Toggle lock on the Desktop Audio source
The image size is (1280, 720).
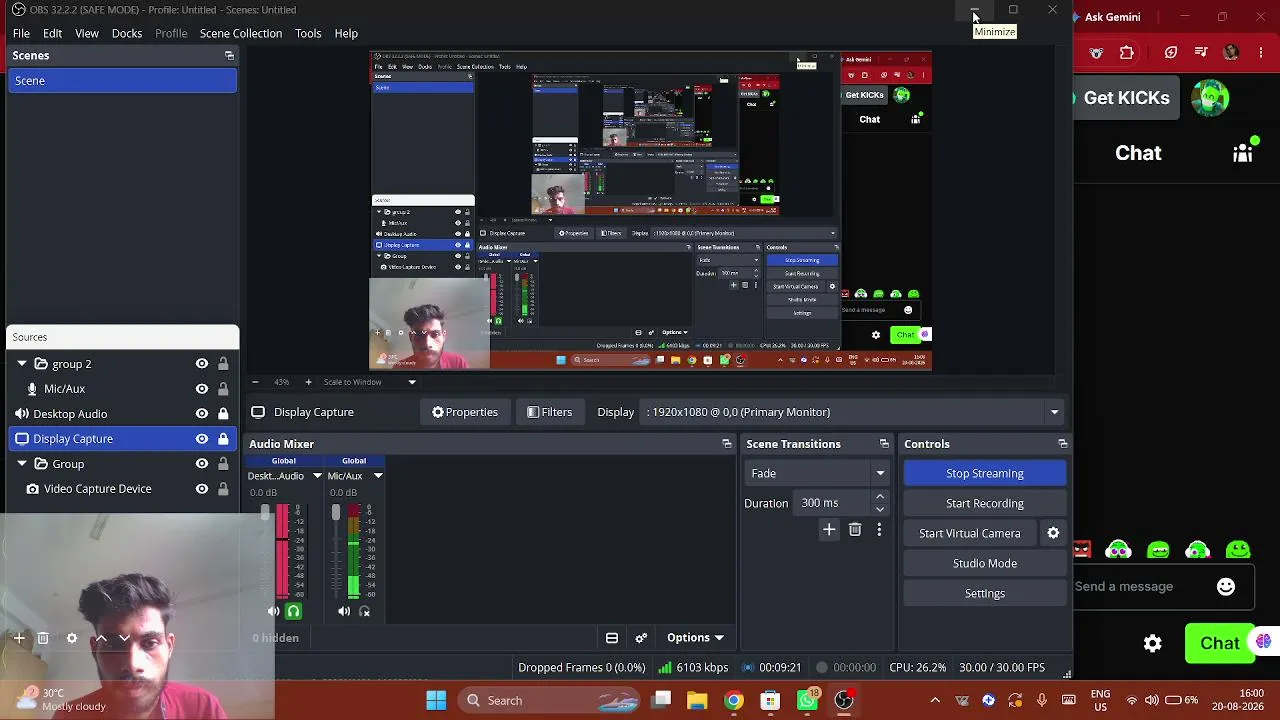(223, 414)
